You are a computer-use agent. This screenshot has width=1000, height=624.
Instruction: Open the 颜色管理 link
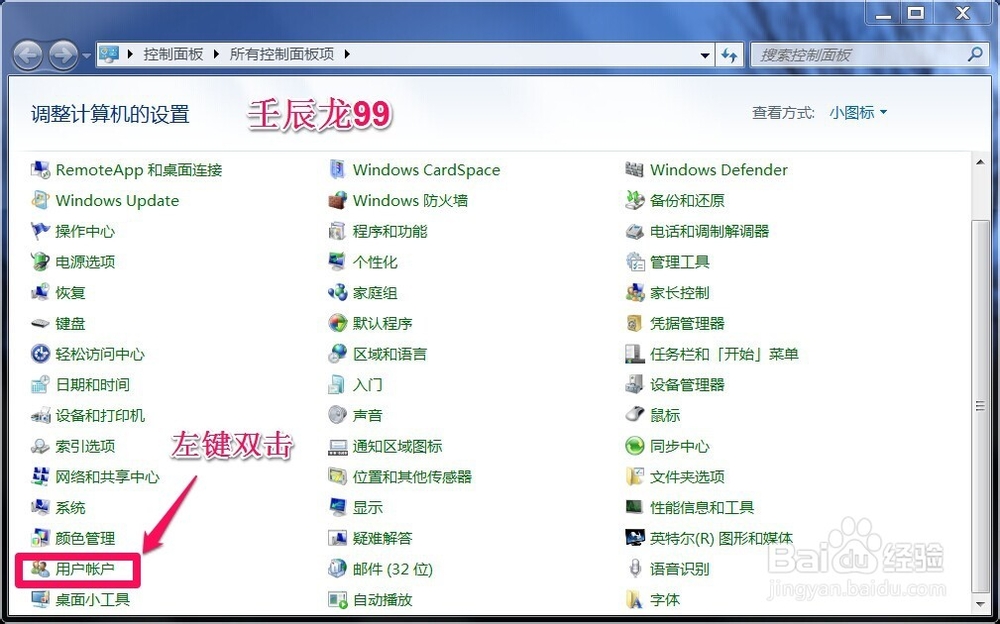pyautogui.click(x=85, y=538)
